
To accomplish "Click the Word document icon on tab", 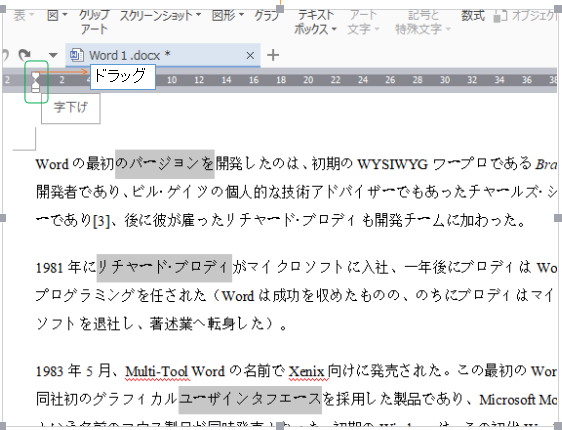I will (77, 55).
